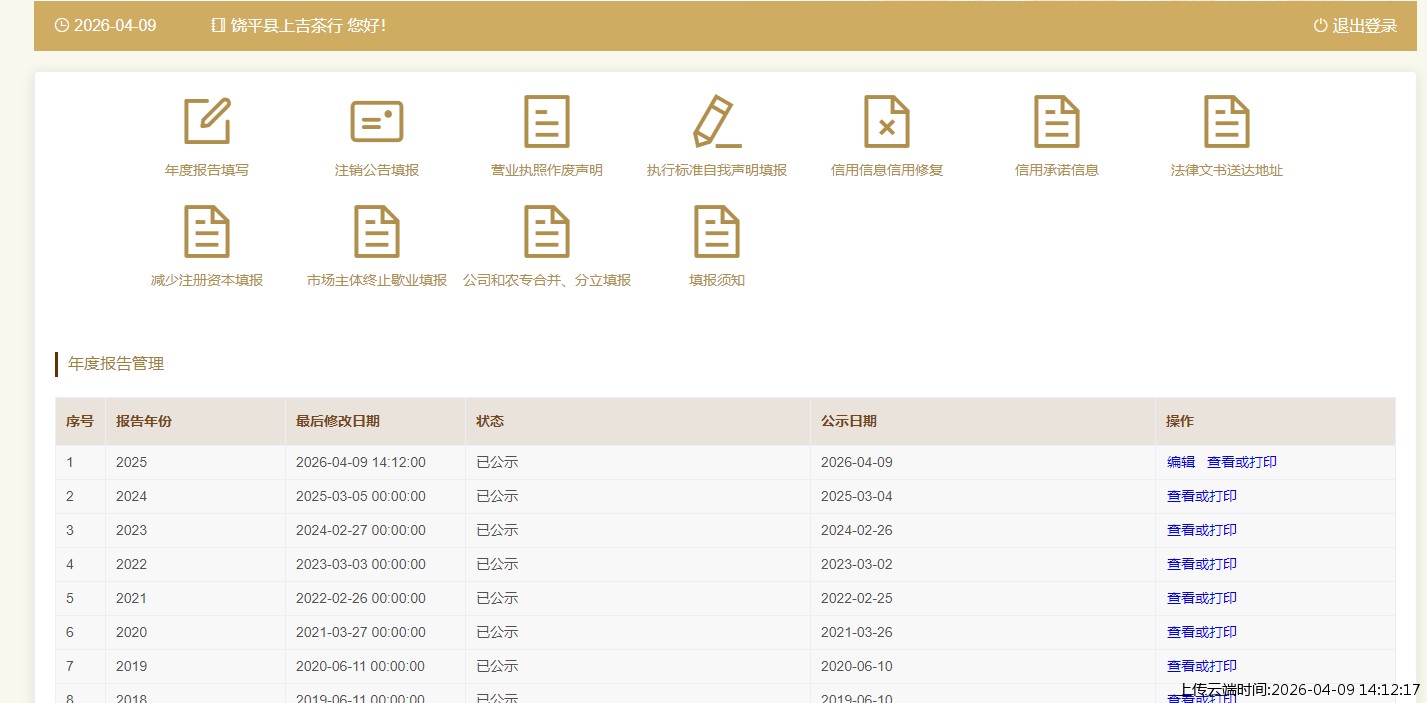This screenshot has width=1427, height=703.
Task: Click the 信用承诺信息 document icon
Action: (1057, 122)
